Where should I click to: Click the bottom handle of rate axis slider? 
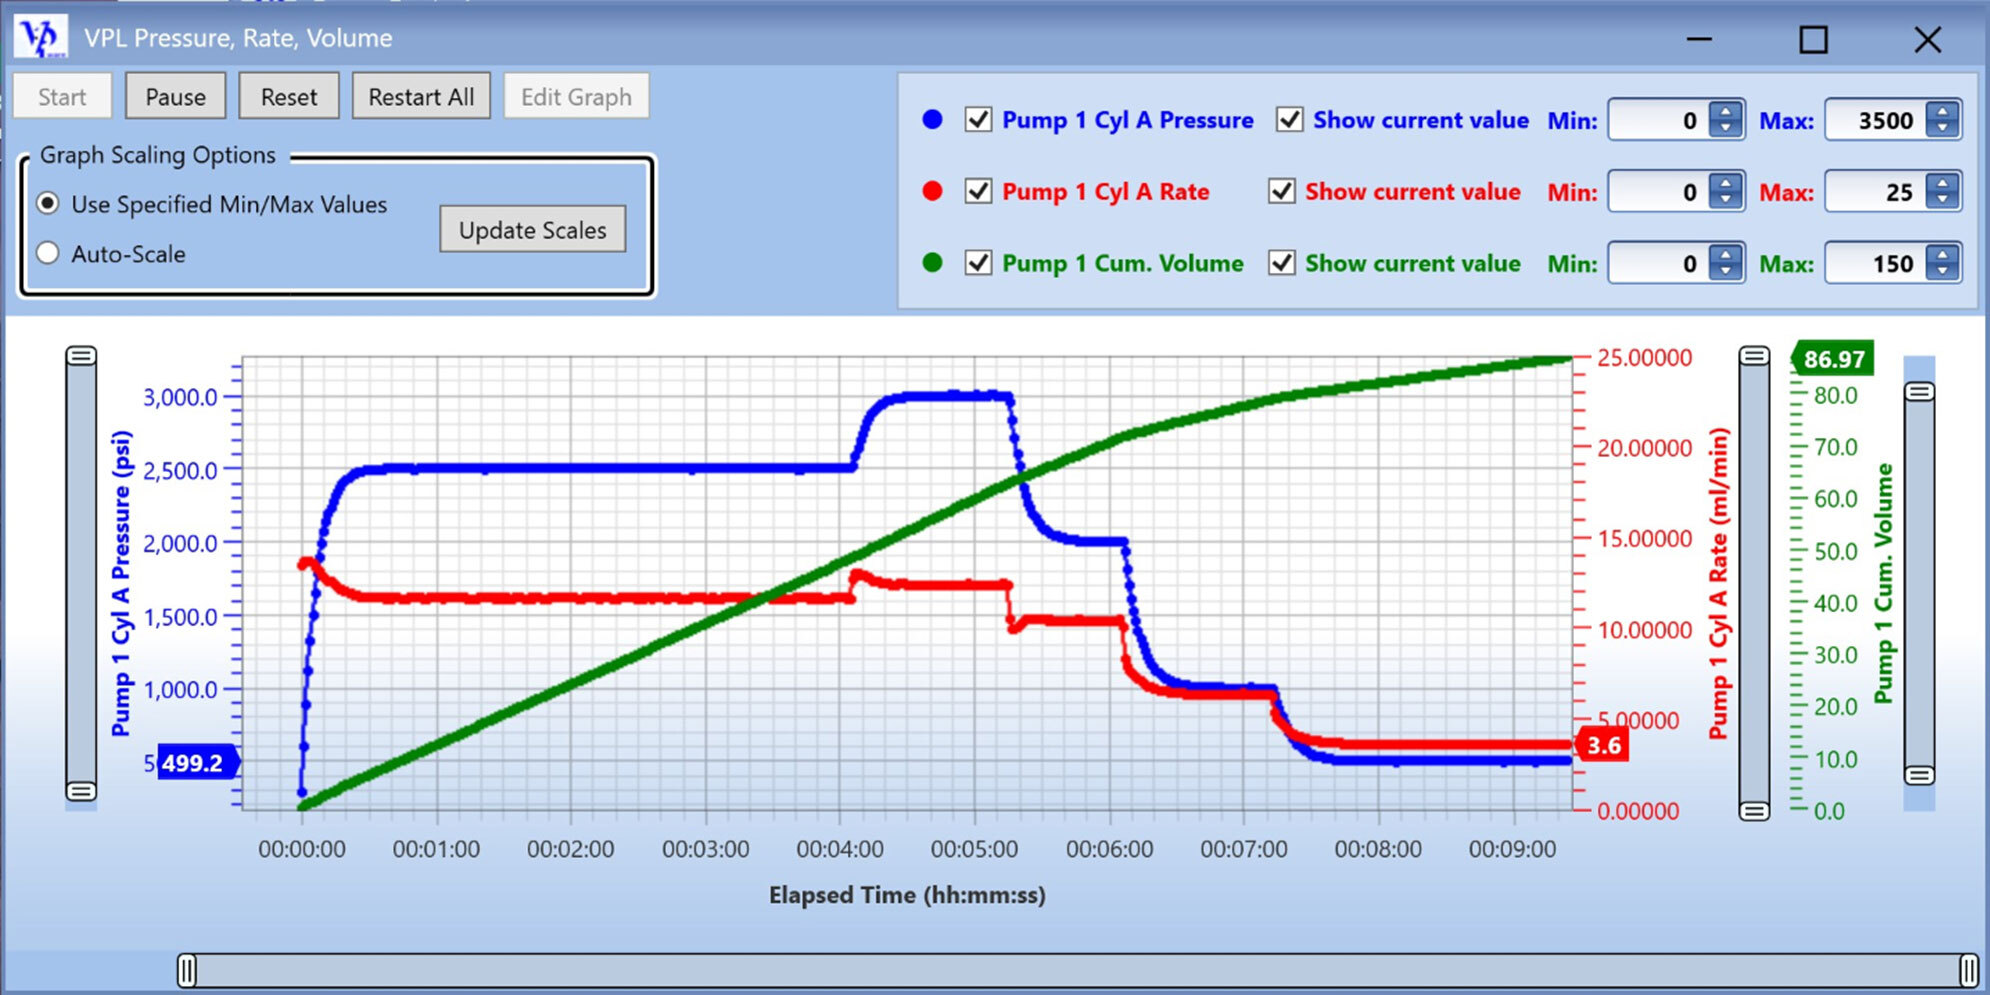(1754, 810)
